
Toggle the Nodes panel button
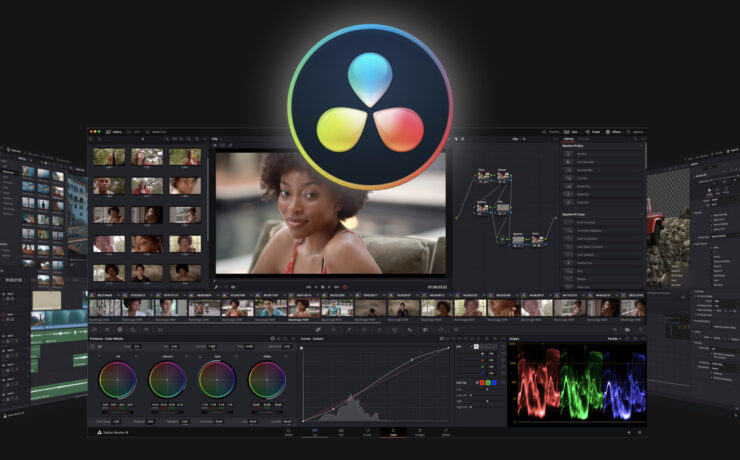(x=592, y=132)
